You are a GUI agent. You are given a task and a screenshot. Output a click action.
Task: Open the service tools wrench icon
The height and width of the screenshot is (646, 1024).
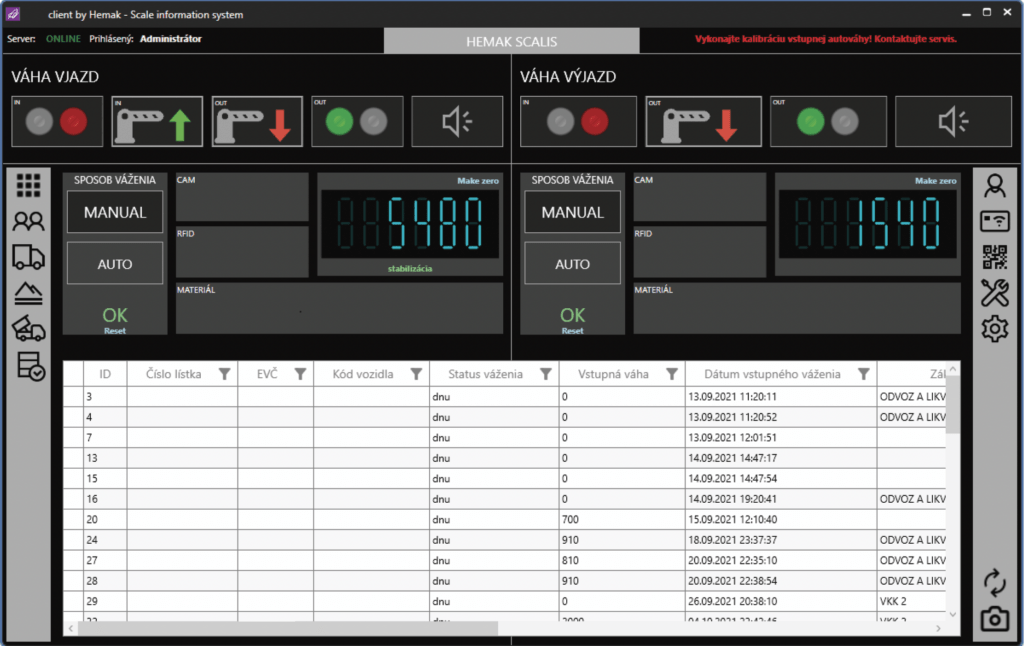[x=995, y=293]
